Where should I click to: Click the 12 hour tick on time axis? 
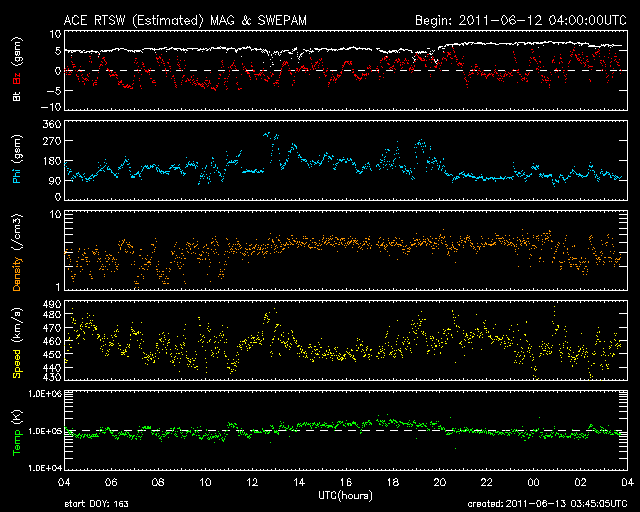pos(253,482)
